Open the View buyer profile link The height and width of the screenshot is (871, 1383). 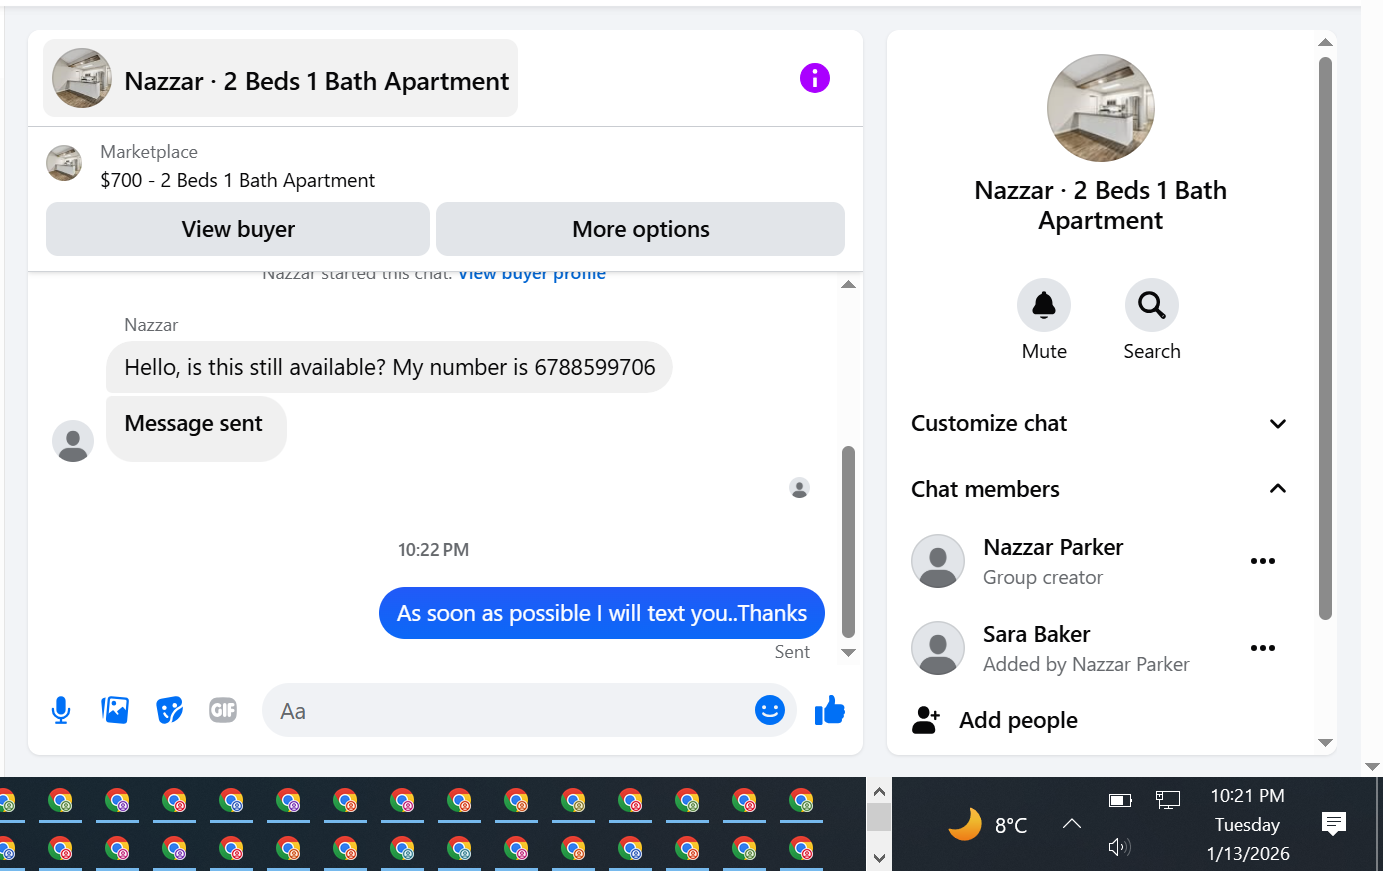(x=532, y=274)
